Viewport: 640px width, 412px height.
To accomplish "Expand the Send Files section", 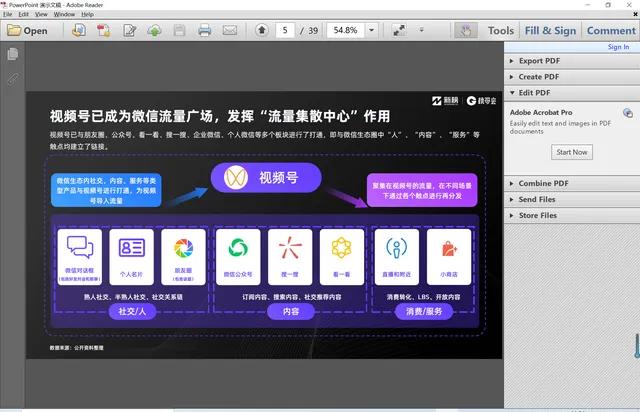I will pos(572,200).
